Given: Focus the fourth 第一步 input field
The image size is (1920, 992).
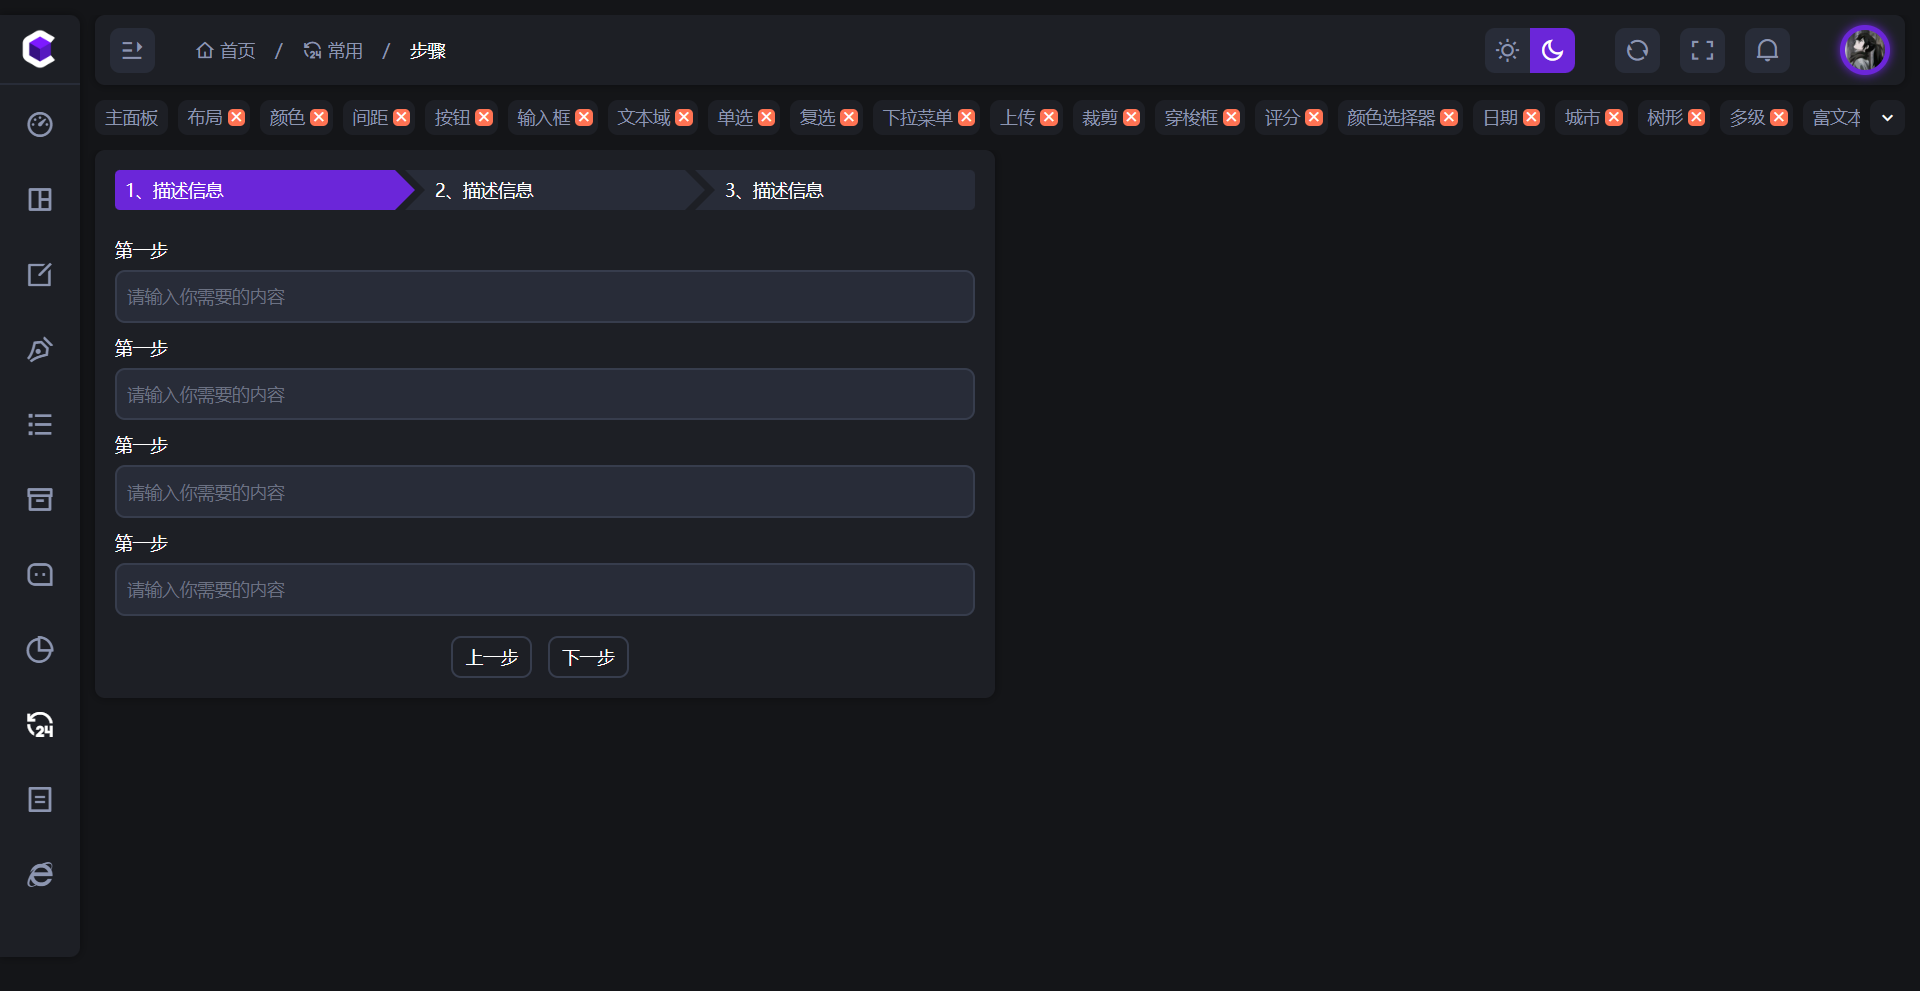Looking at the screenshot, I should coord(545,589).
